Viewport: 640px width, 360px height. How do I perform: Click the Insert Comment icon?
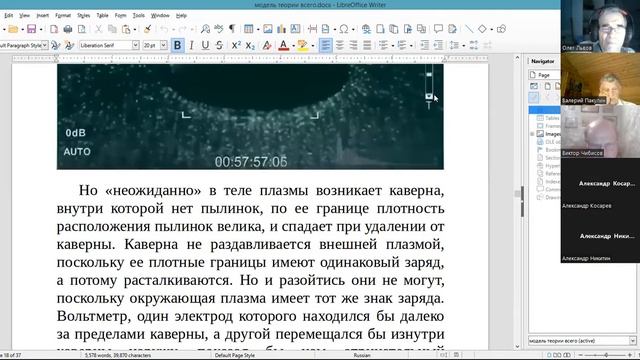point(438,29)
